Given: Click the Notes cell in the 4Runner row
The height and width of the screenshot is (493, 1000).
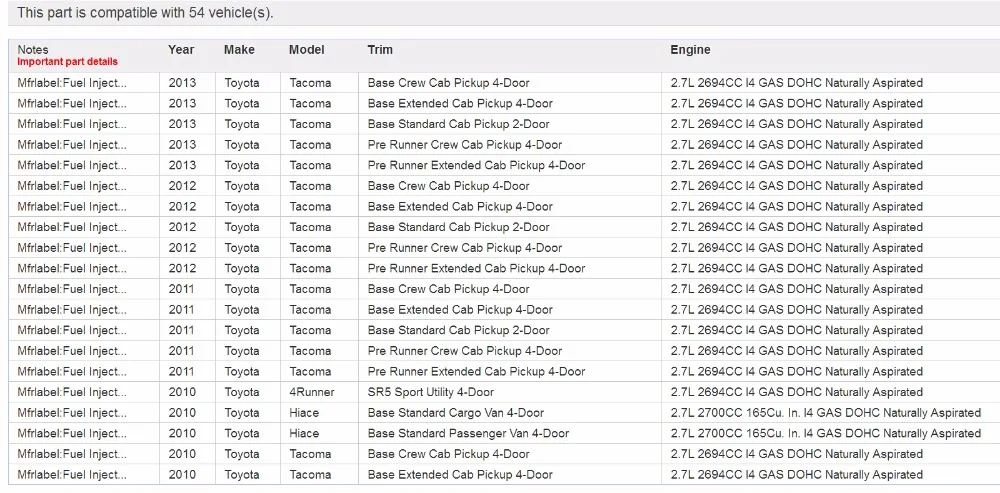Looking at the screenshot, I should (x=72, y=392).
